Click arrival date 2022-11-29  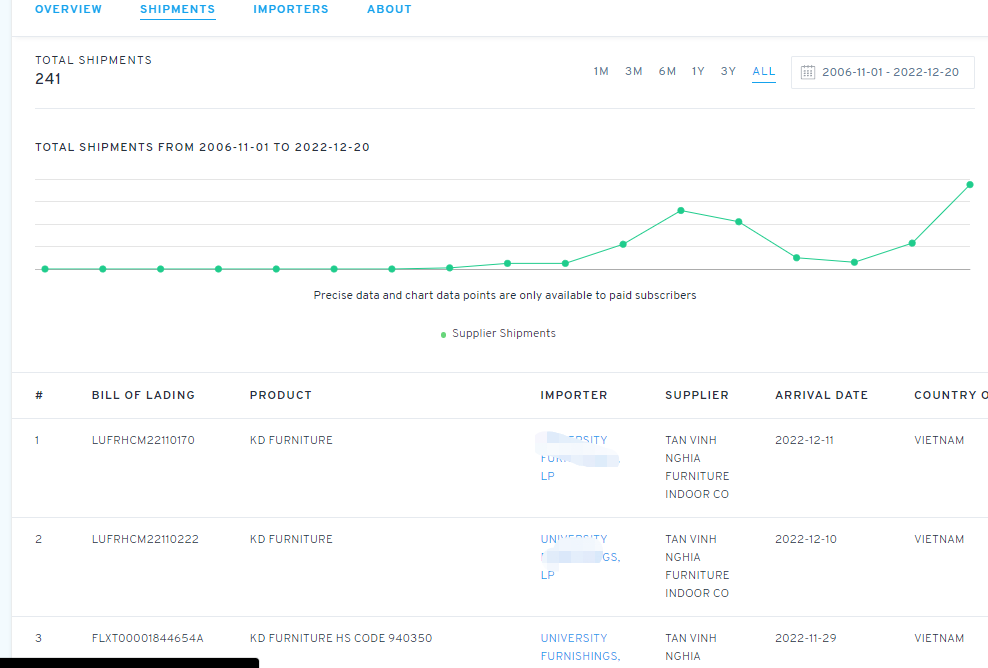(806, 638)
